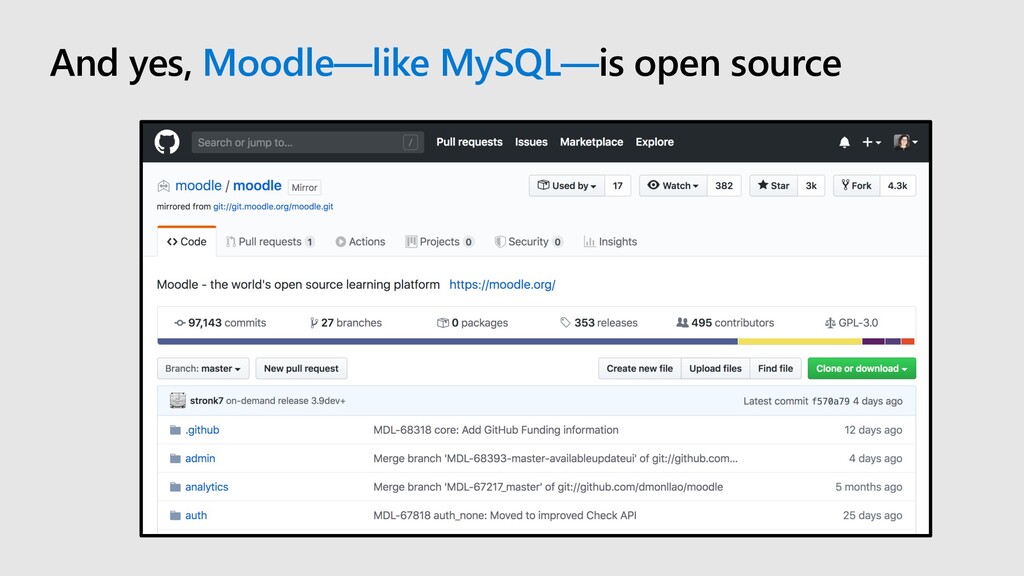Viewport: 1024px width, 576px height.
Task: Click Find file
Action: (775, 368)
